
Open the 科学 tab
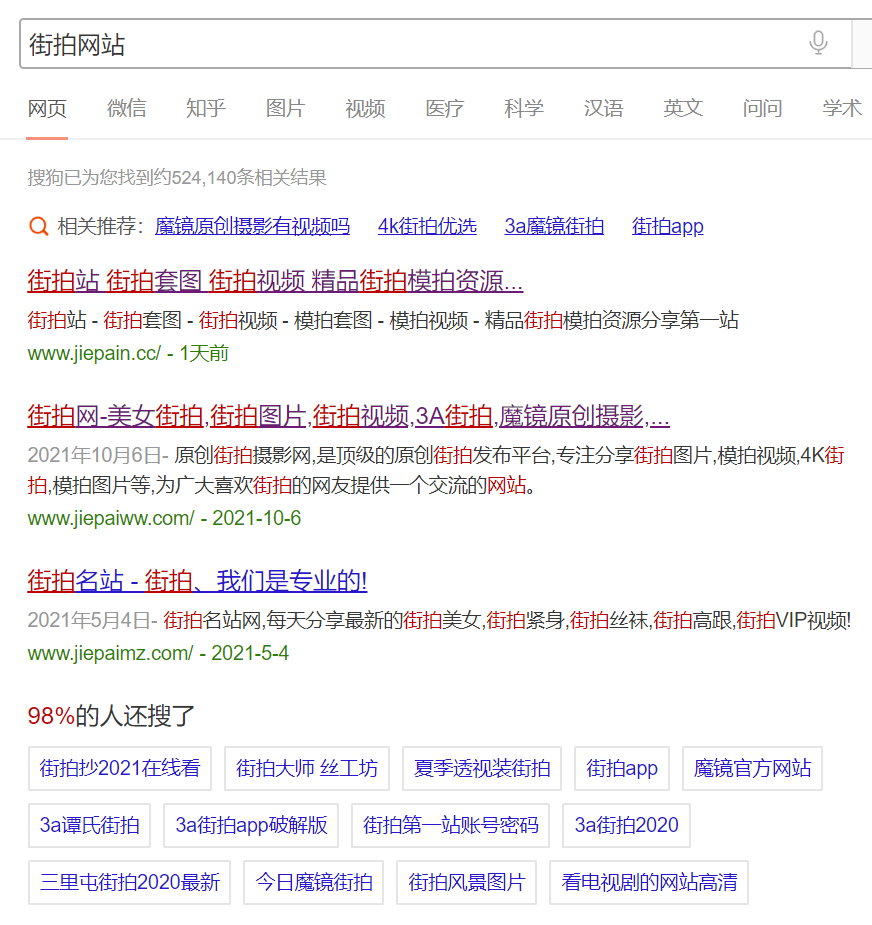[x=524, y=109]
